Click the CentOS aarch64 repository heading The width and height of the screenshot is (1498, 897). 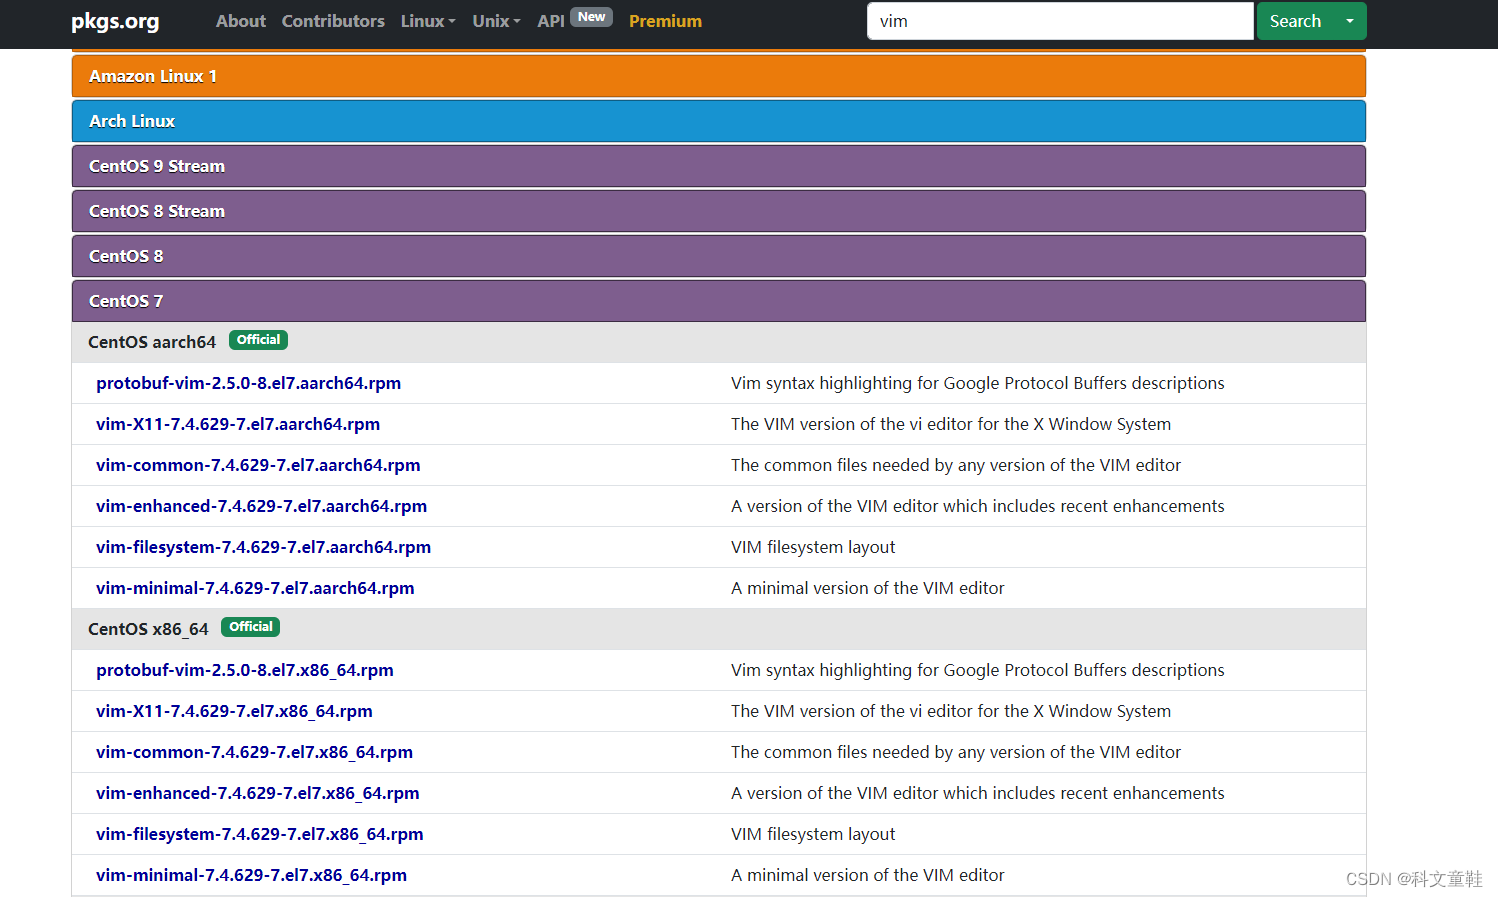click(x=152, y=342)
